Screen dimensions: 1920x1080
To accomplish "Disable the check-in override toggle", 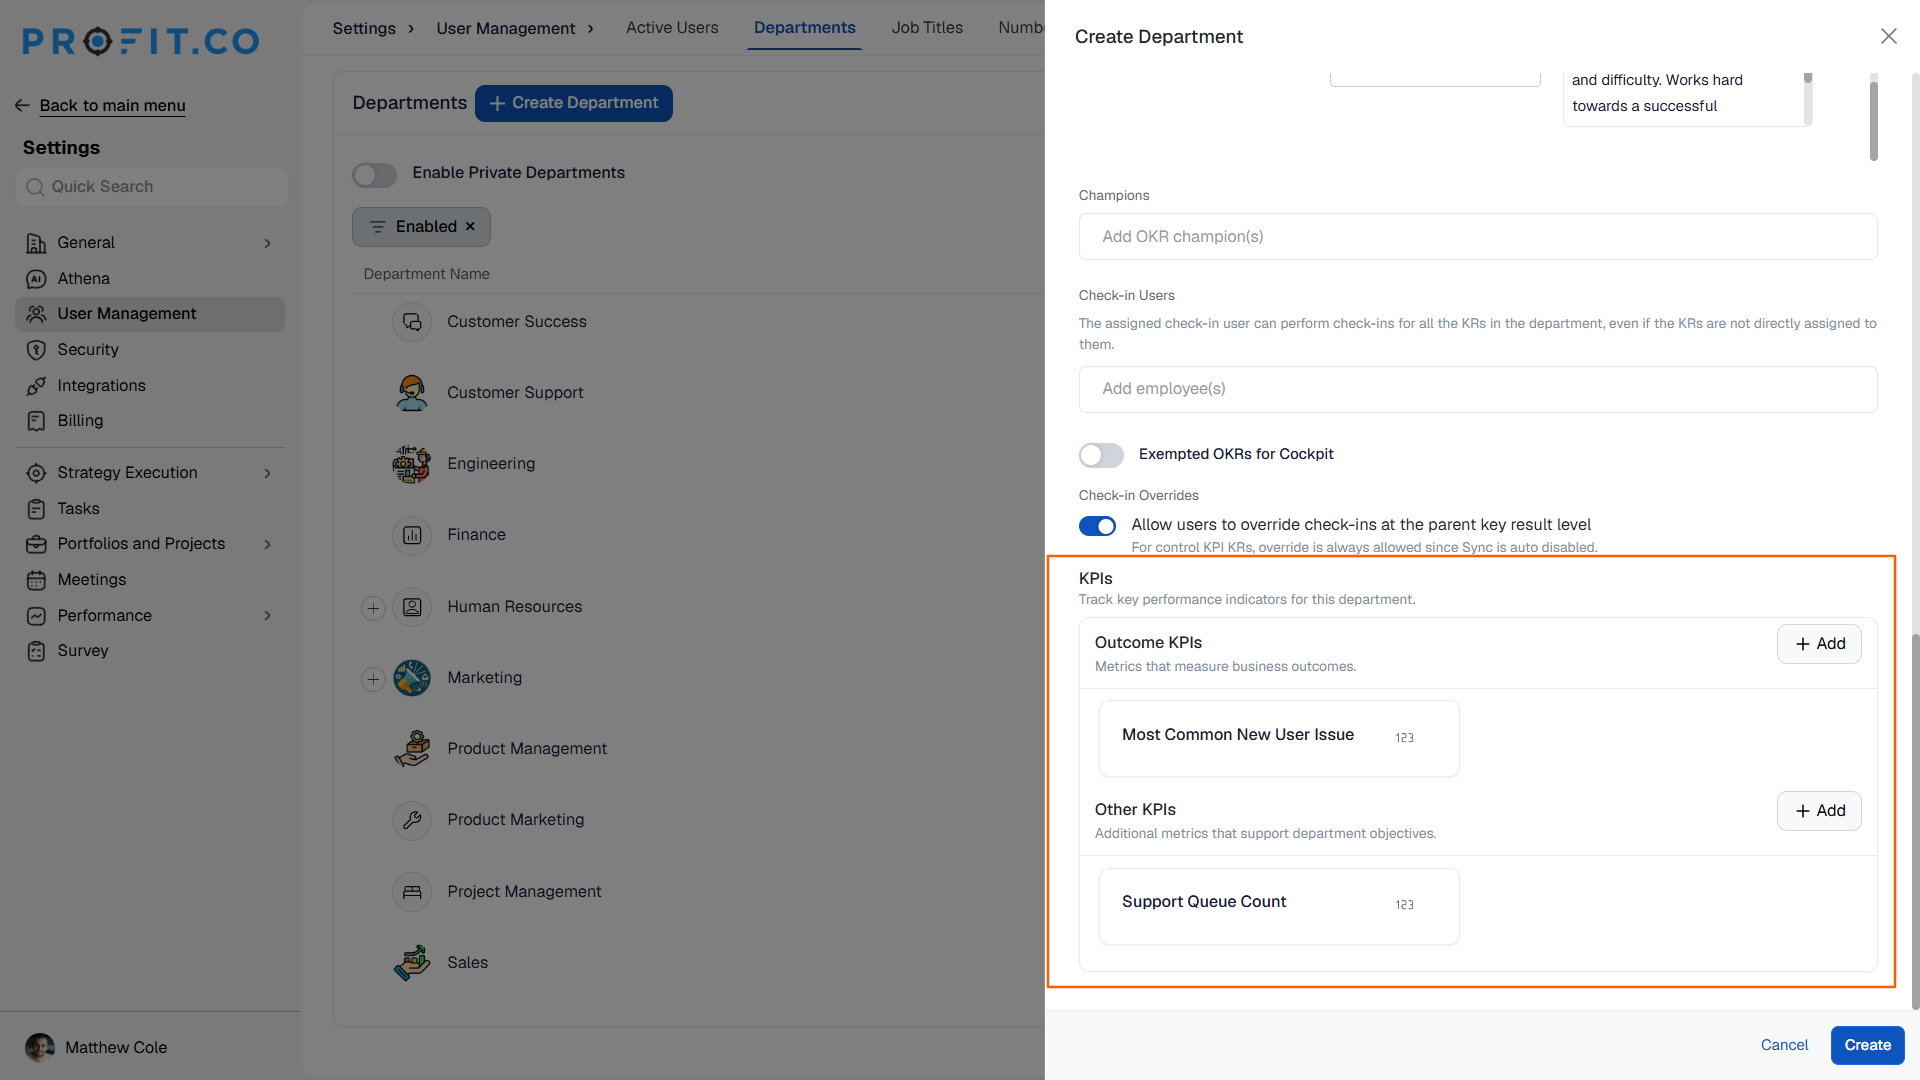I will tap(1097, 526).
